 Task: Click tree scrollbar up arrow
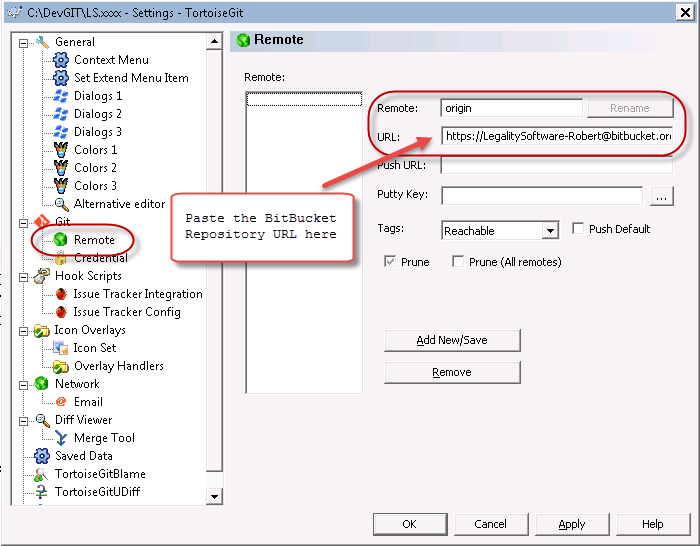click(x=214, y=42)
